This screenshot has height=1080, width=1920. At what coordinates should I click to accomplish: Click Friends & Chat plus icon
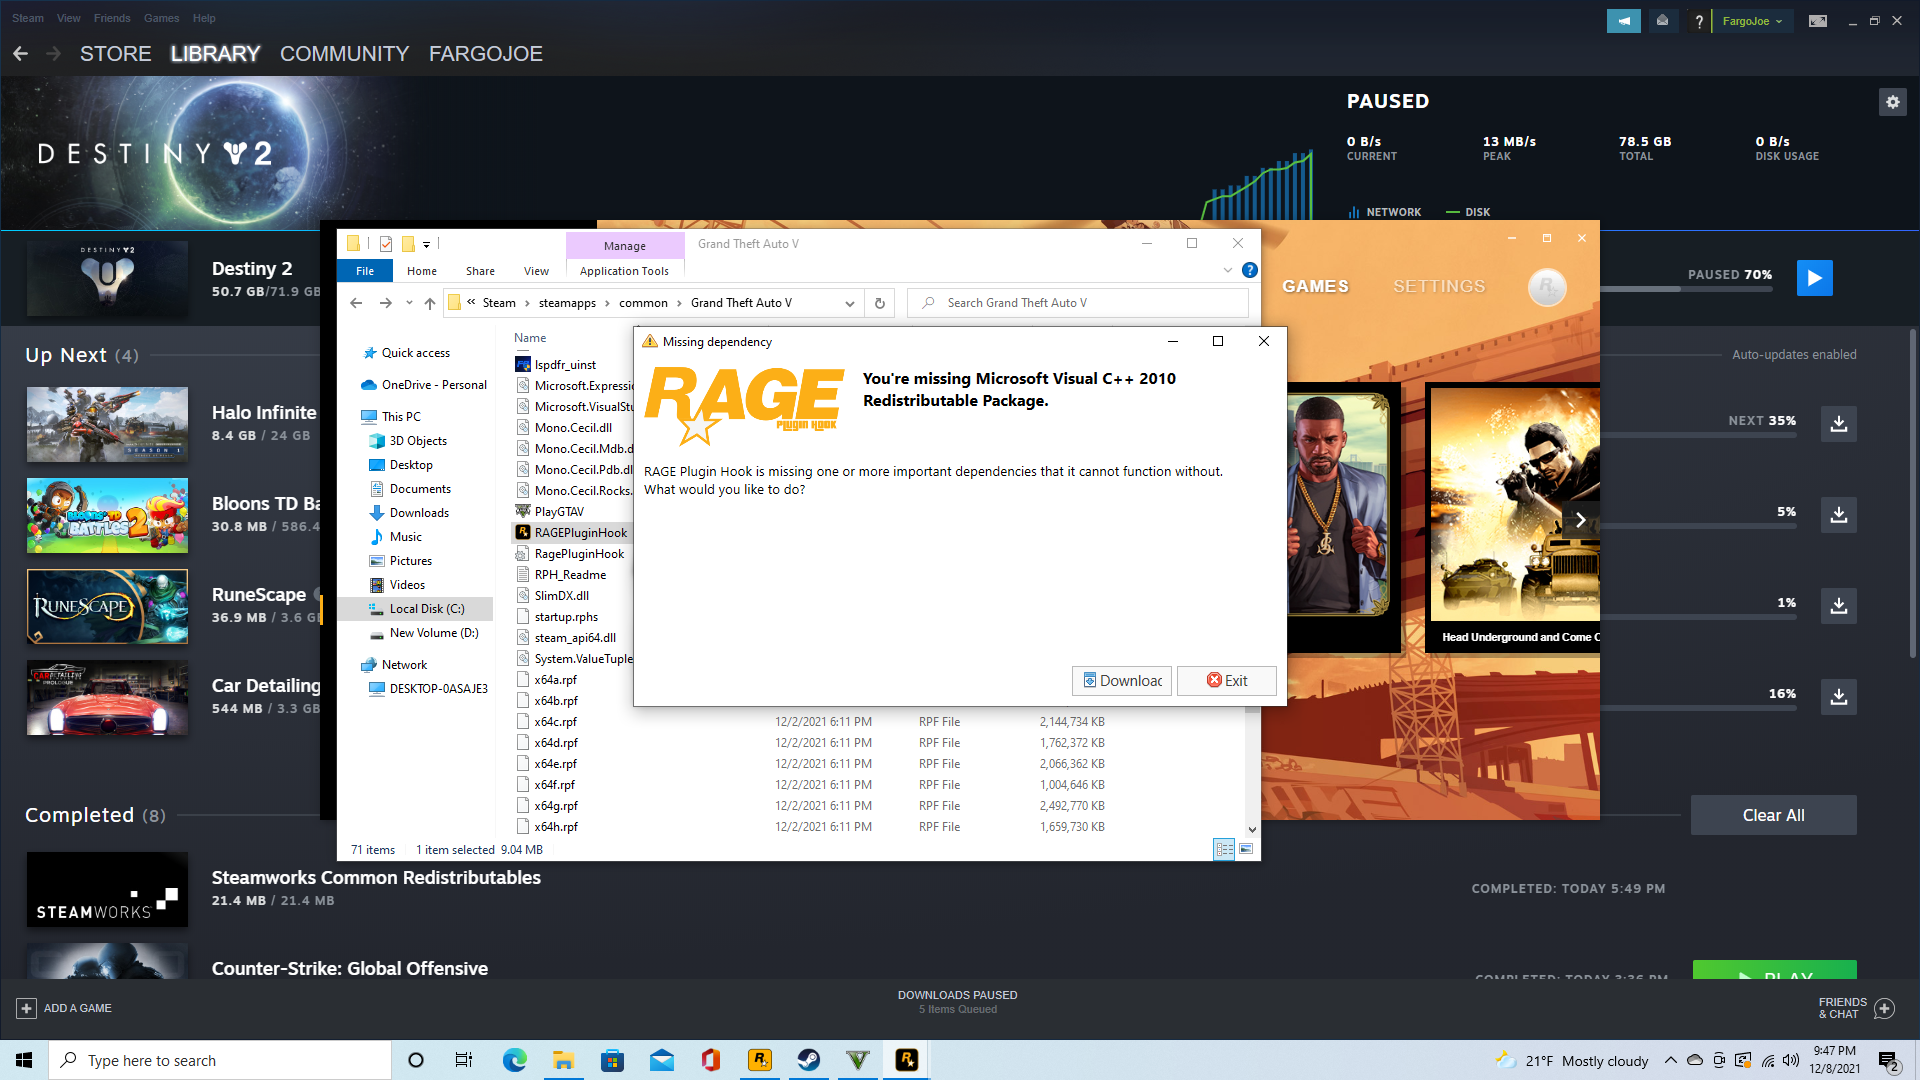coord(1885,1008)
